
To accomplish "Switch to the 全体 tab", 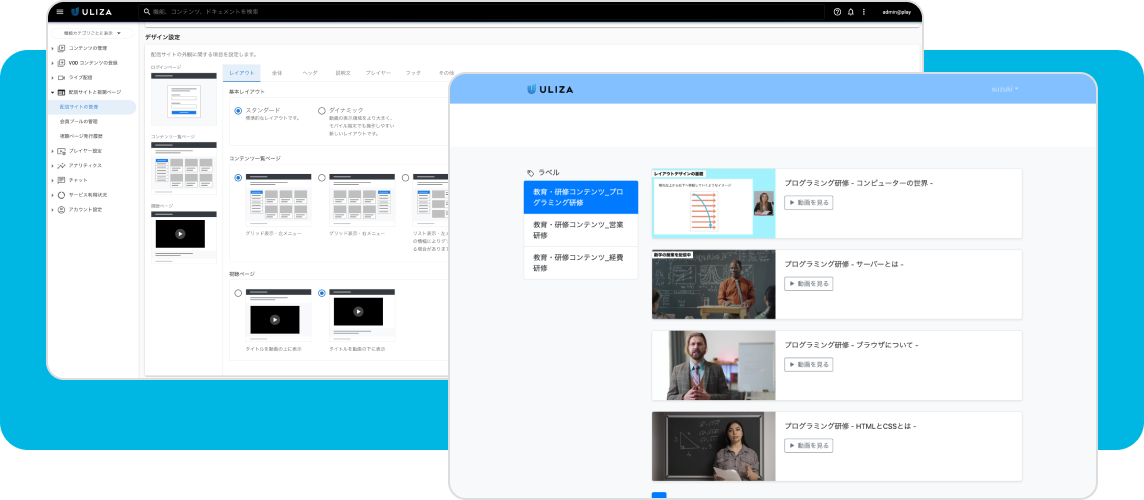I will point(277,73).
